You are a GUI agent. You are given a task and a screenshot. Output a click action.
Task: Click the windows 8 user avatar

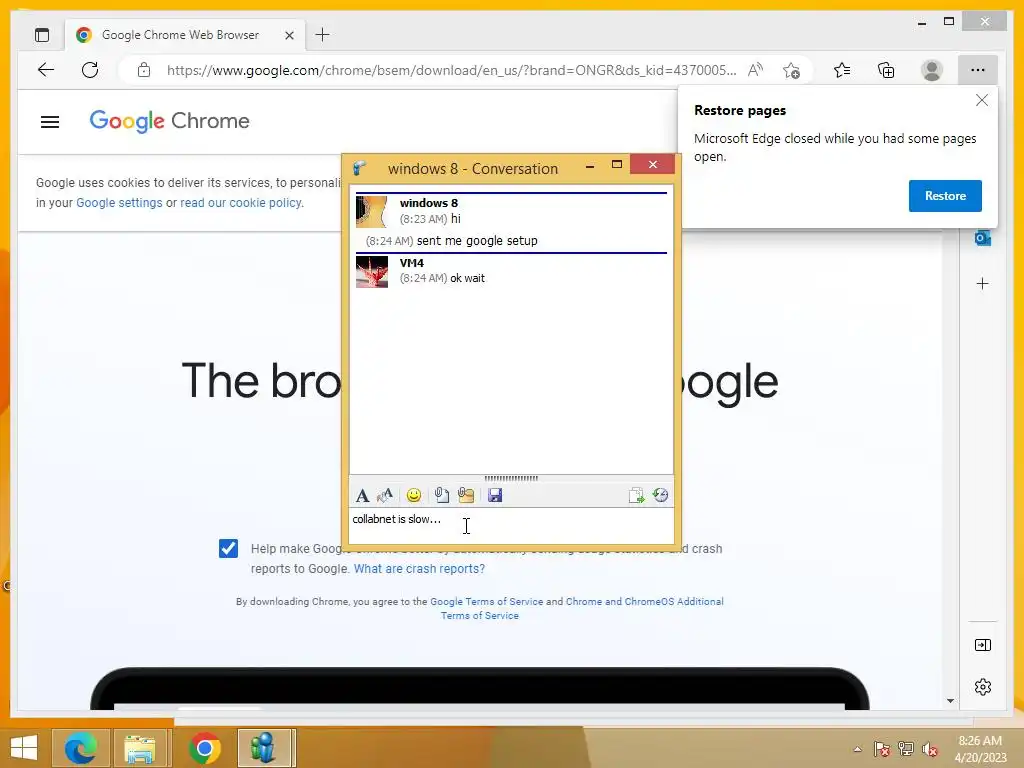point(372,212)
